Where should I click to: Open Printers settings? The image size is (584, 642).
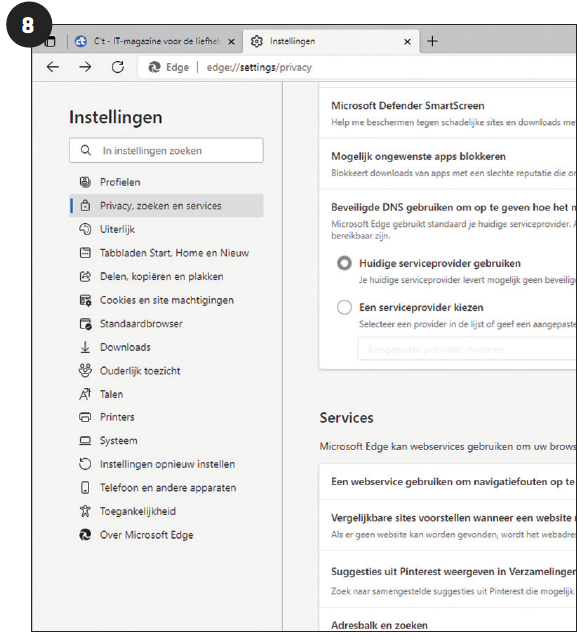[x=166, y=417]
